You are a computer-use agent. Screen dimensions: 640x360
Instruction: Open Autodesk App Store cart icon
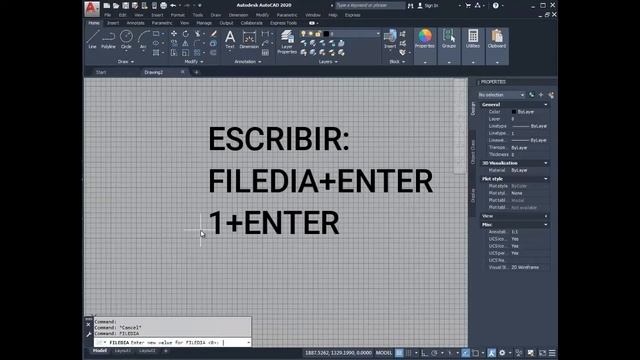(x=468, y=6)
